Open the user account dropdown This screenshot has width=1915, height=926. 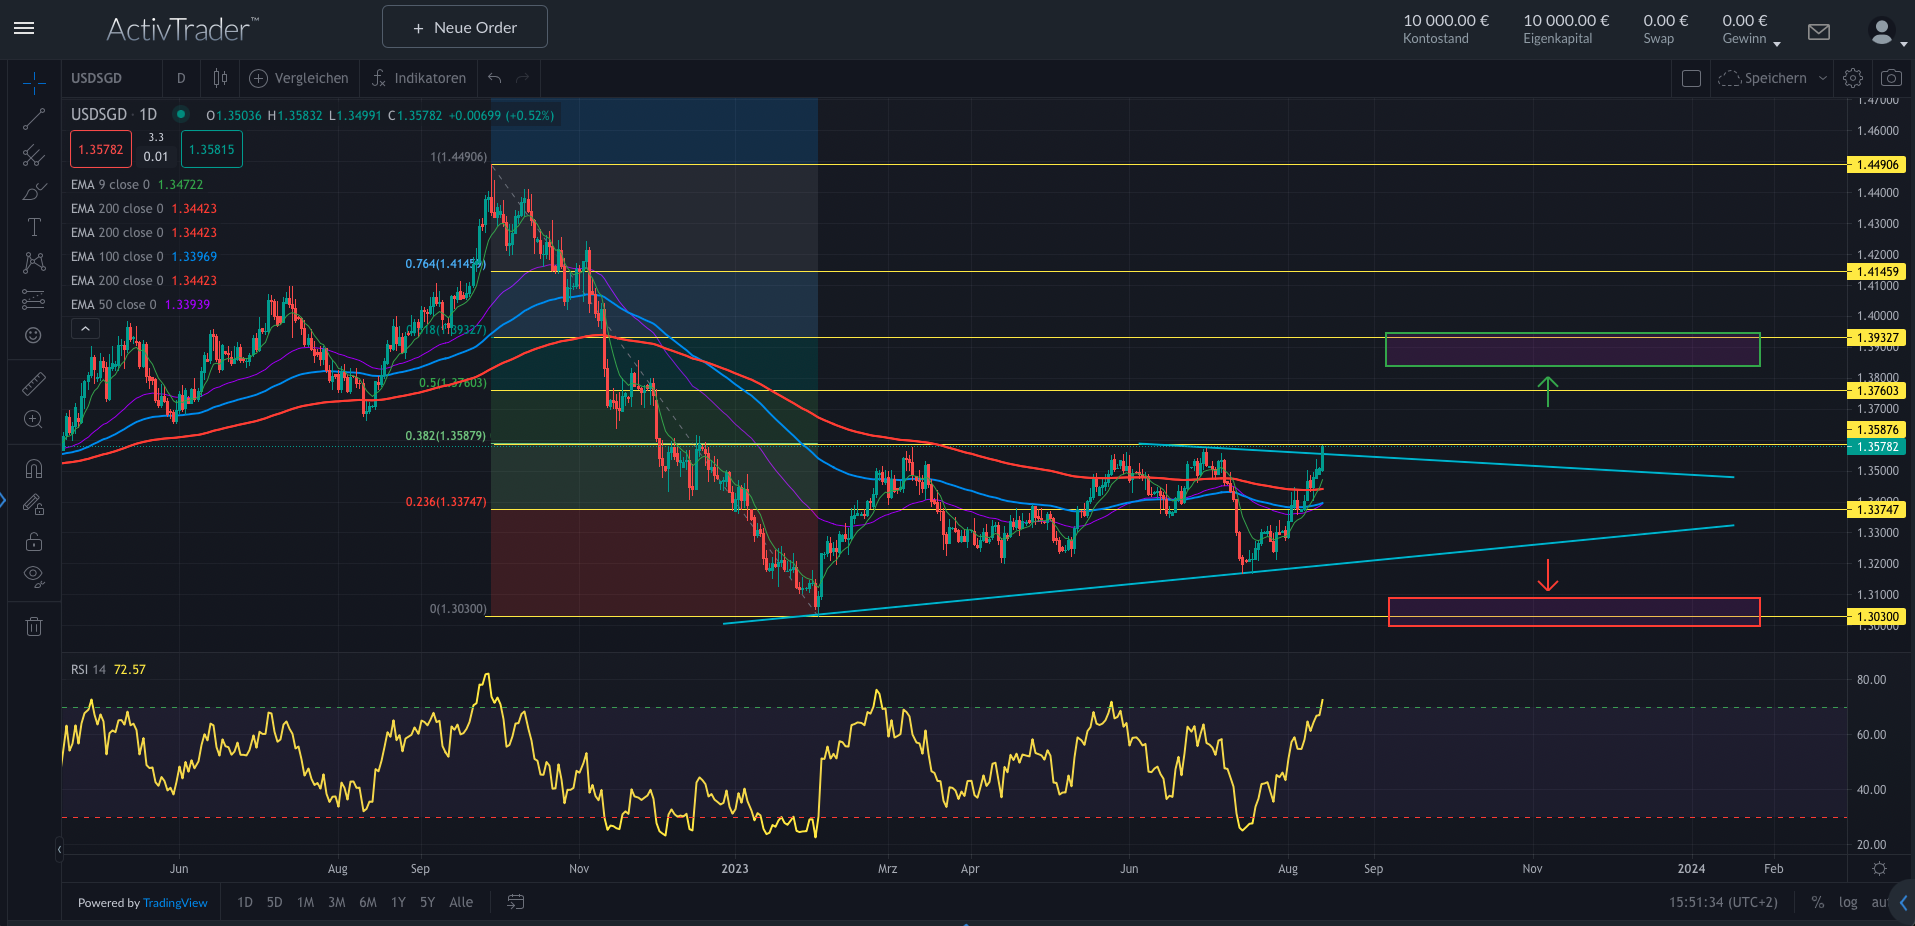(x=1887, y=34)
